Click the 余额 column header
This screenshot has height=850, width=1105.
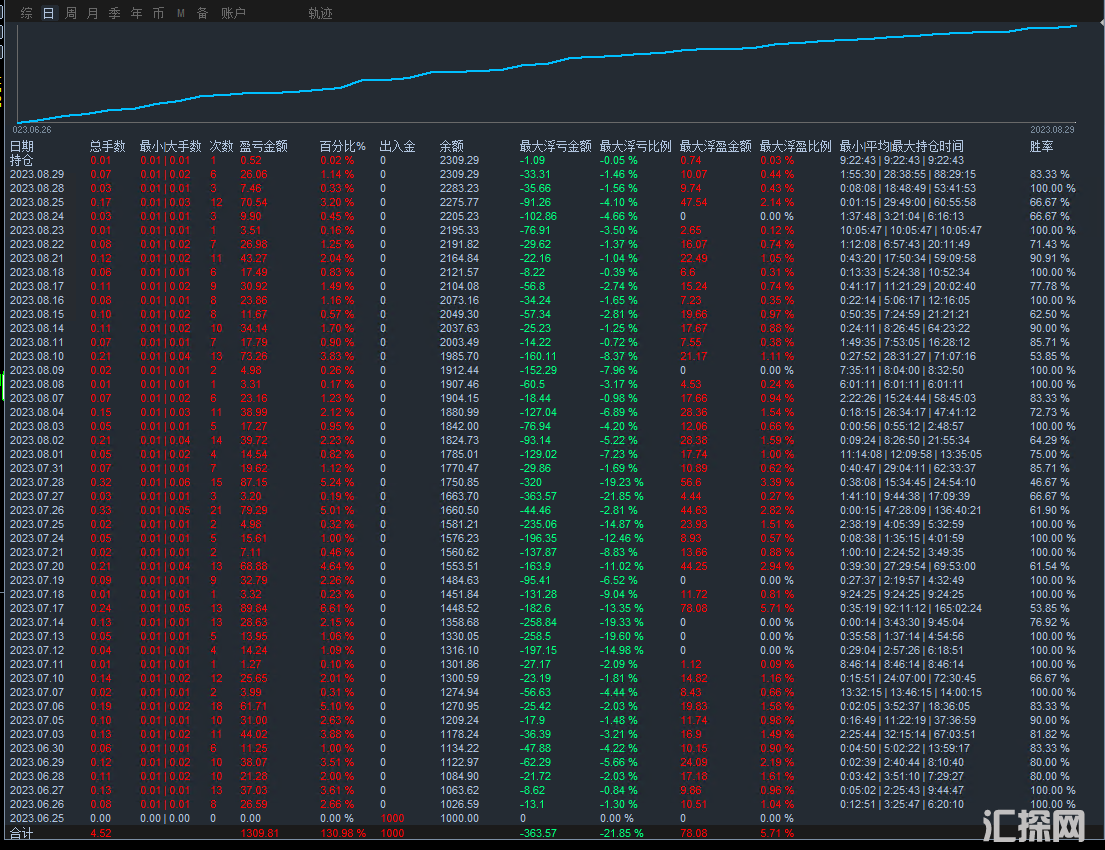click(x=451, y=146)
